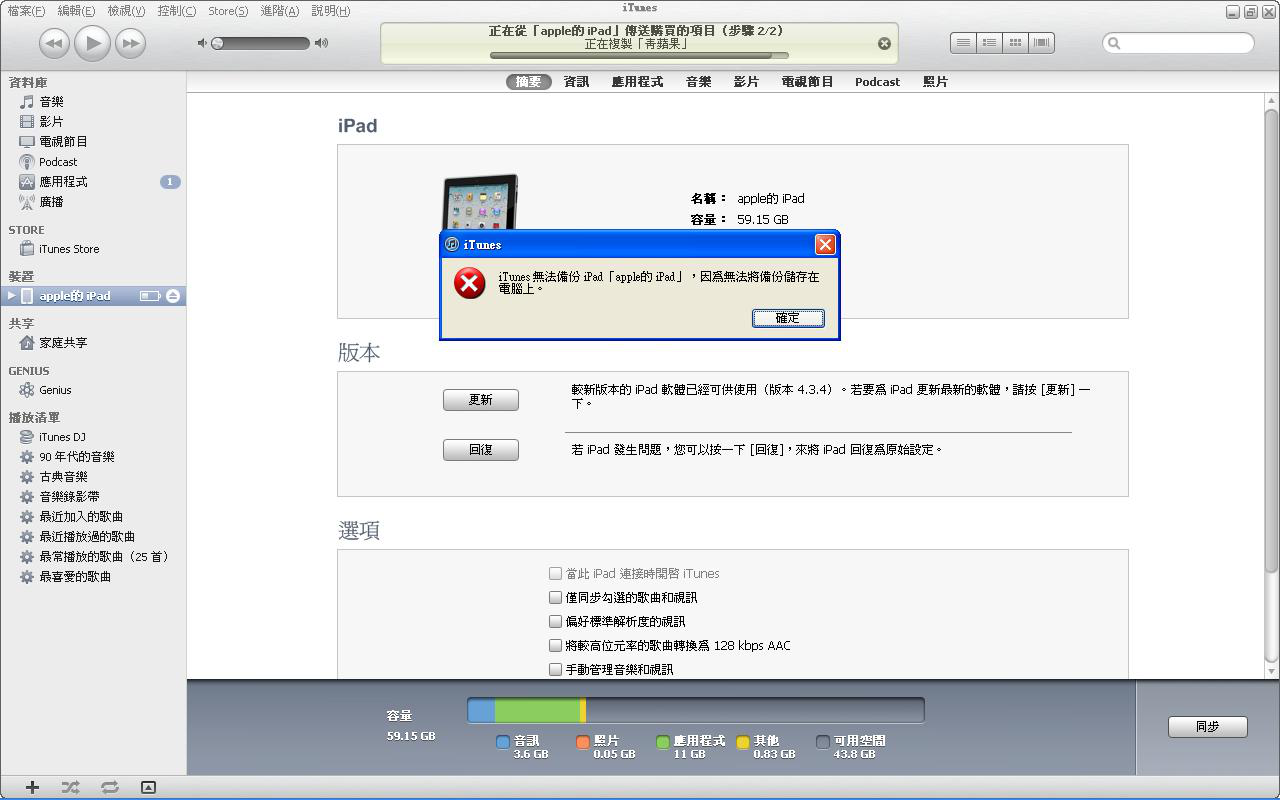The height and width of the screenshot is (800, 1280).
Task: Open the 編輯(E) menu
Action: (x=76, y=11)
